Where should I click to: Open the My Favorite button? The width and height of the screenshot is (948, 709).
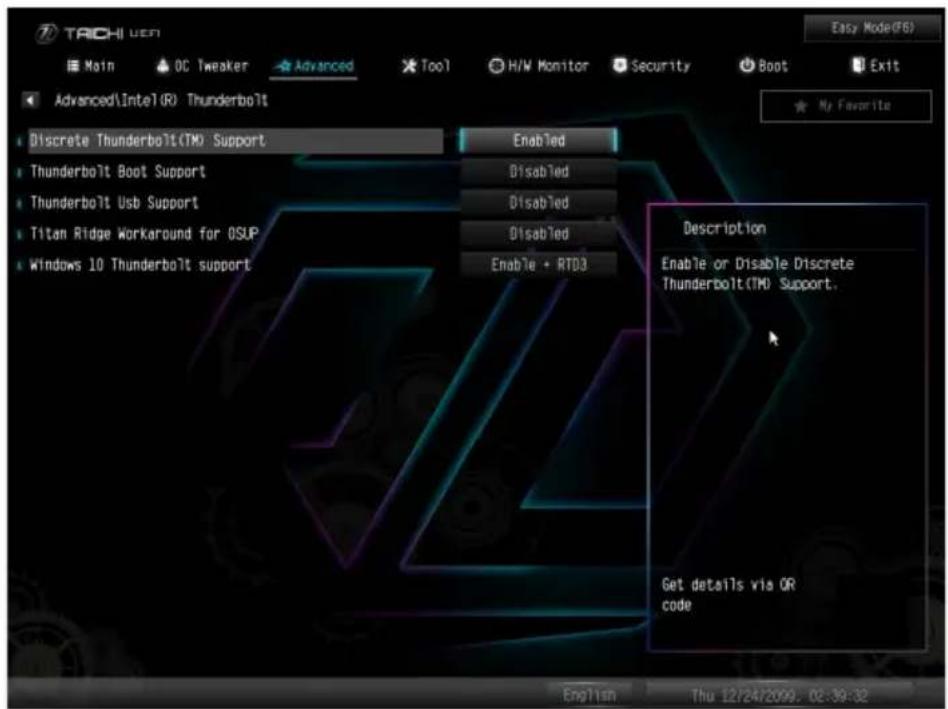coord(846,106)
